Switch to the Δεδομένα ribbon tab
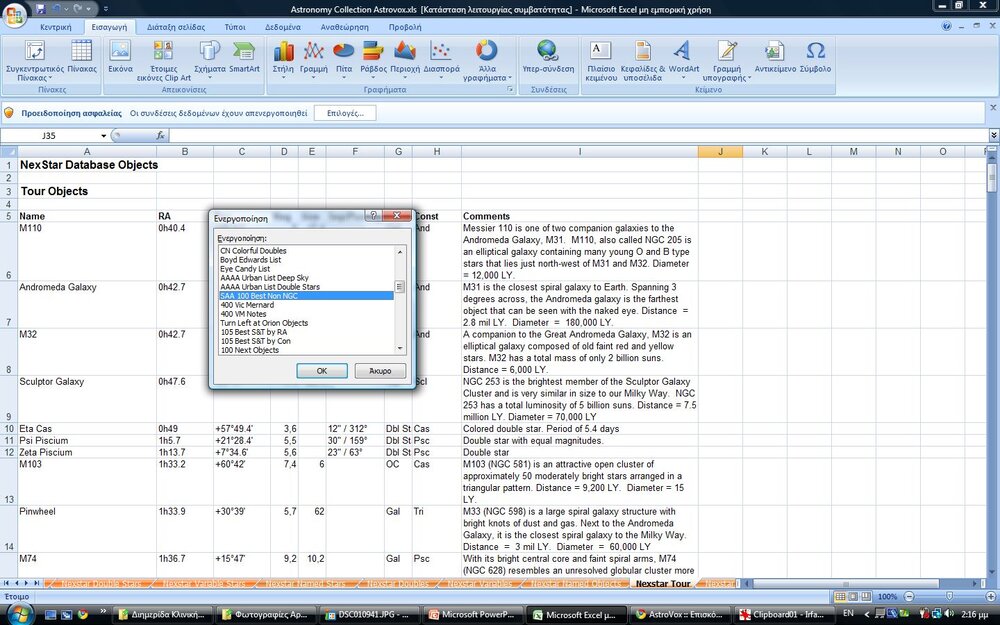 282,27
